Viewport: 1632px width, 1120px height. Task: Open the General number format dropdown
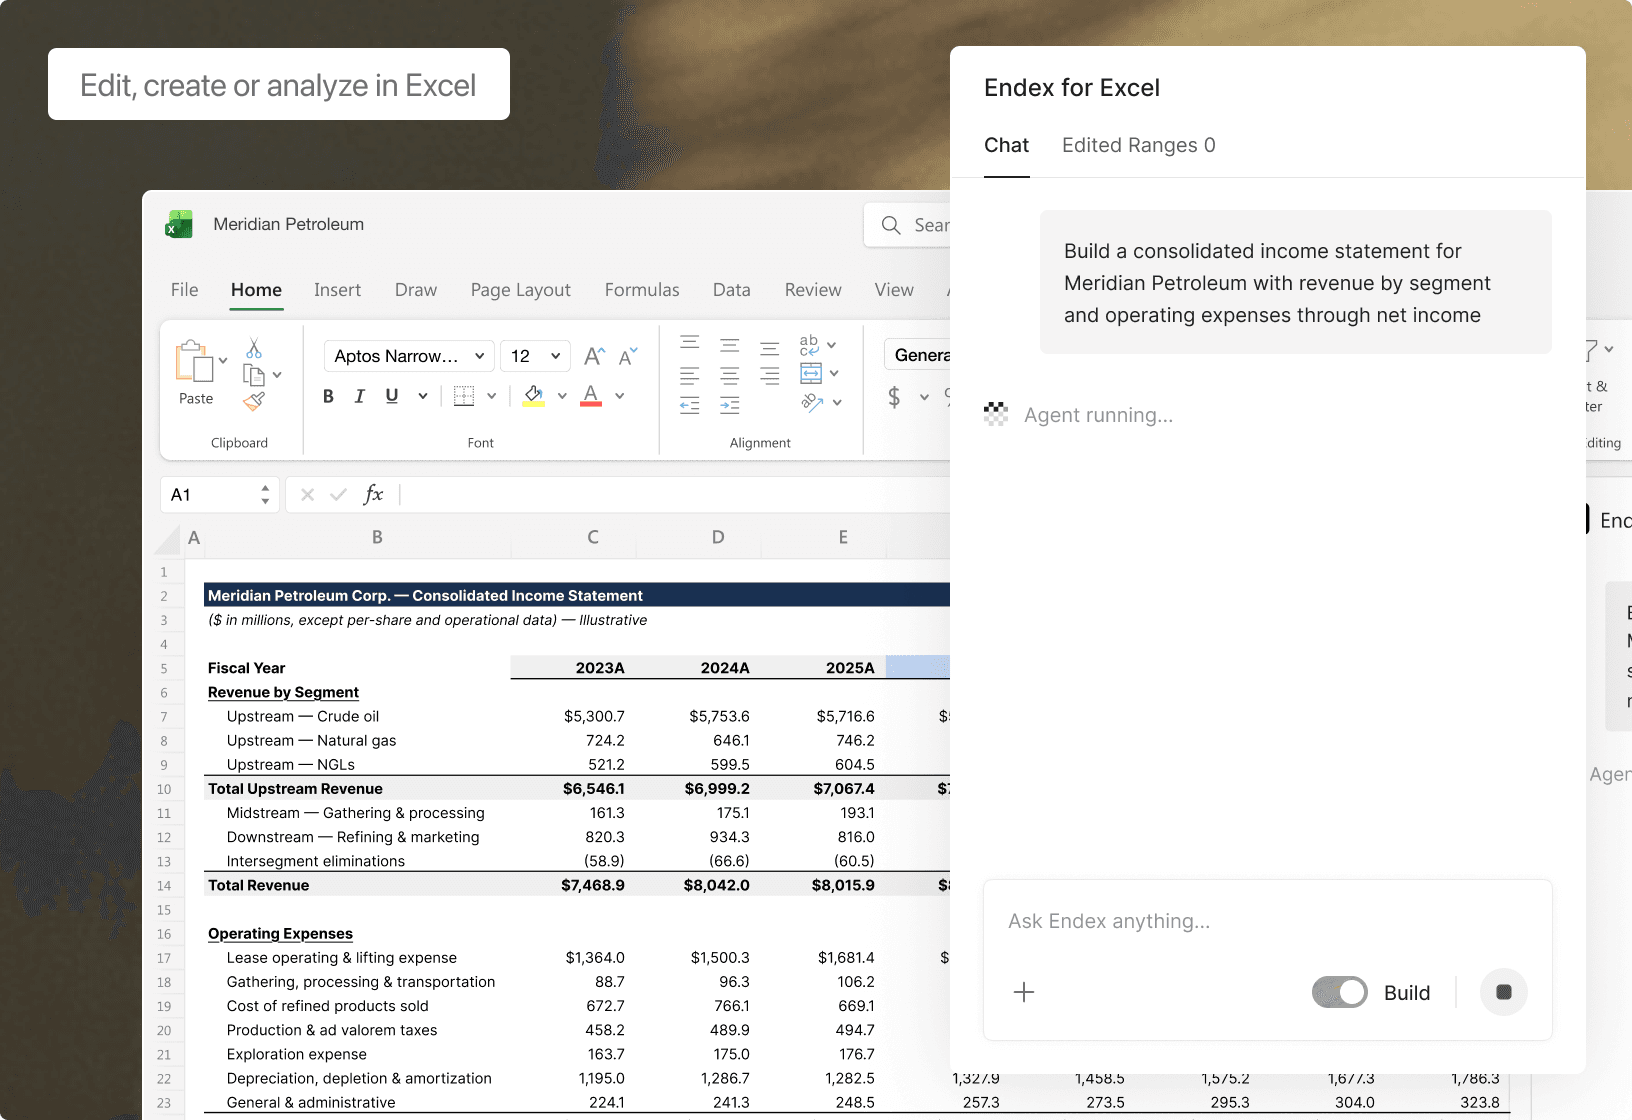coord(917,355)
